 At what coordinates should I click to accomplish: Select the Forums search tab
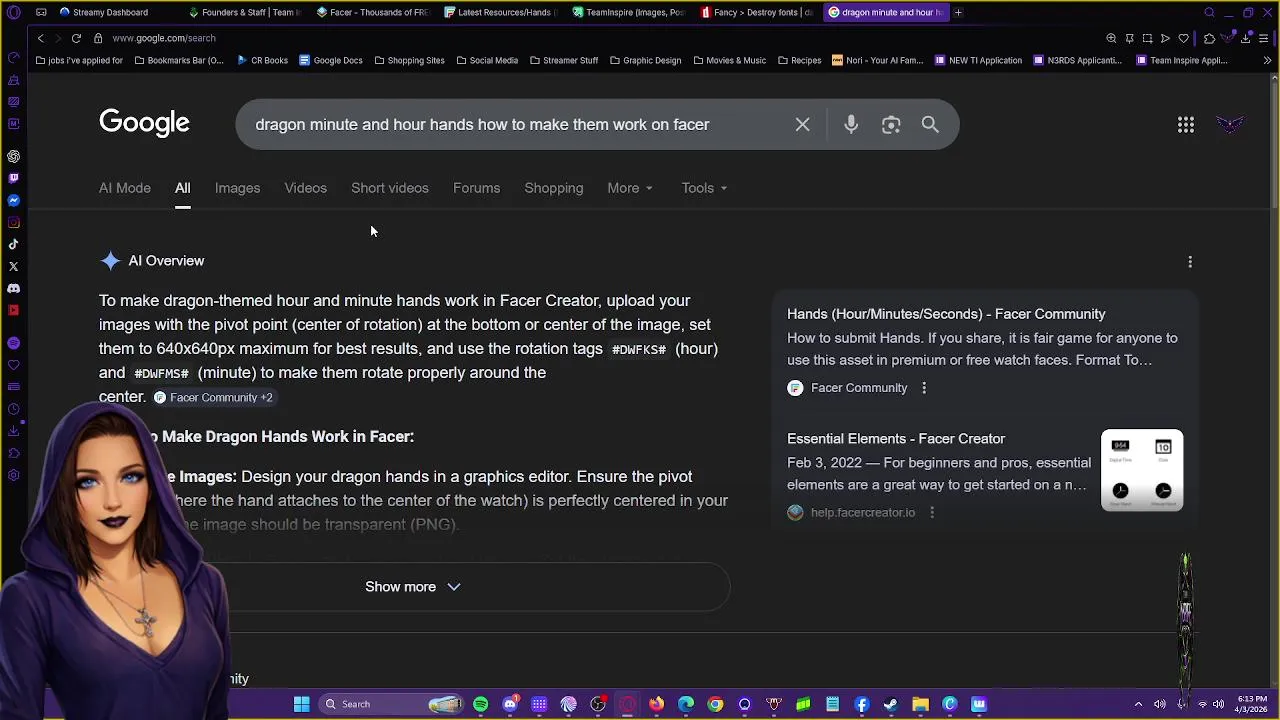coord(476,188)
